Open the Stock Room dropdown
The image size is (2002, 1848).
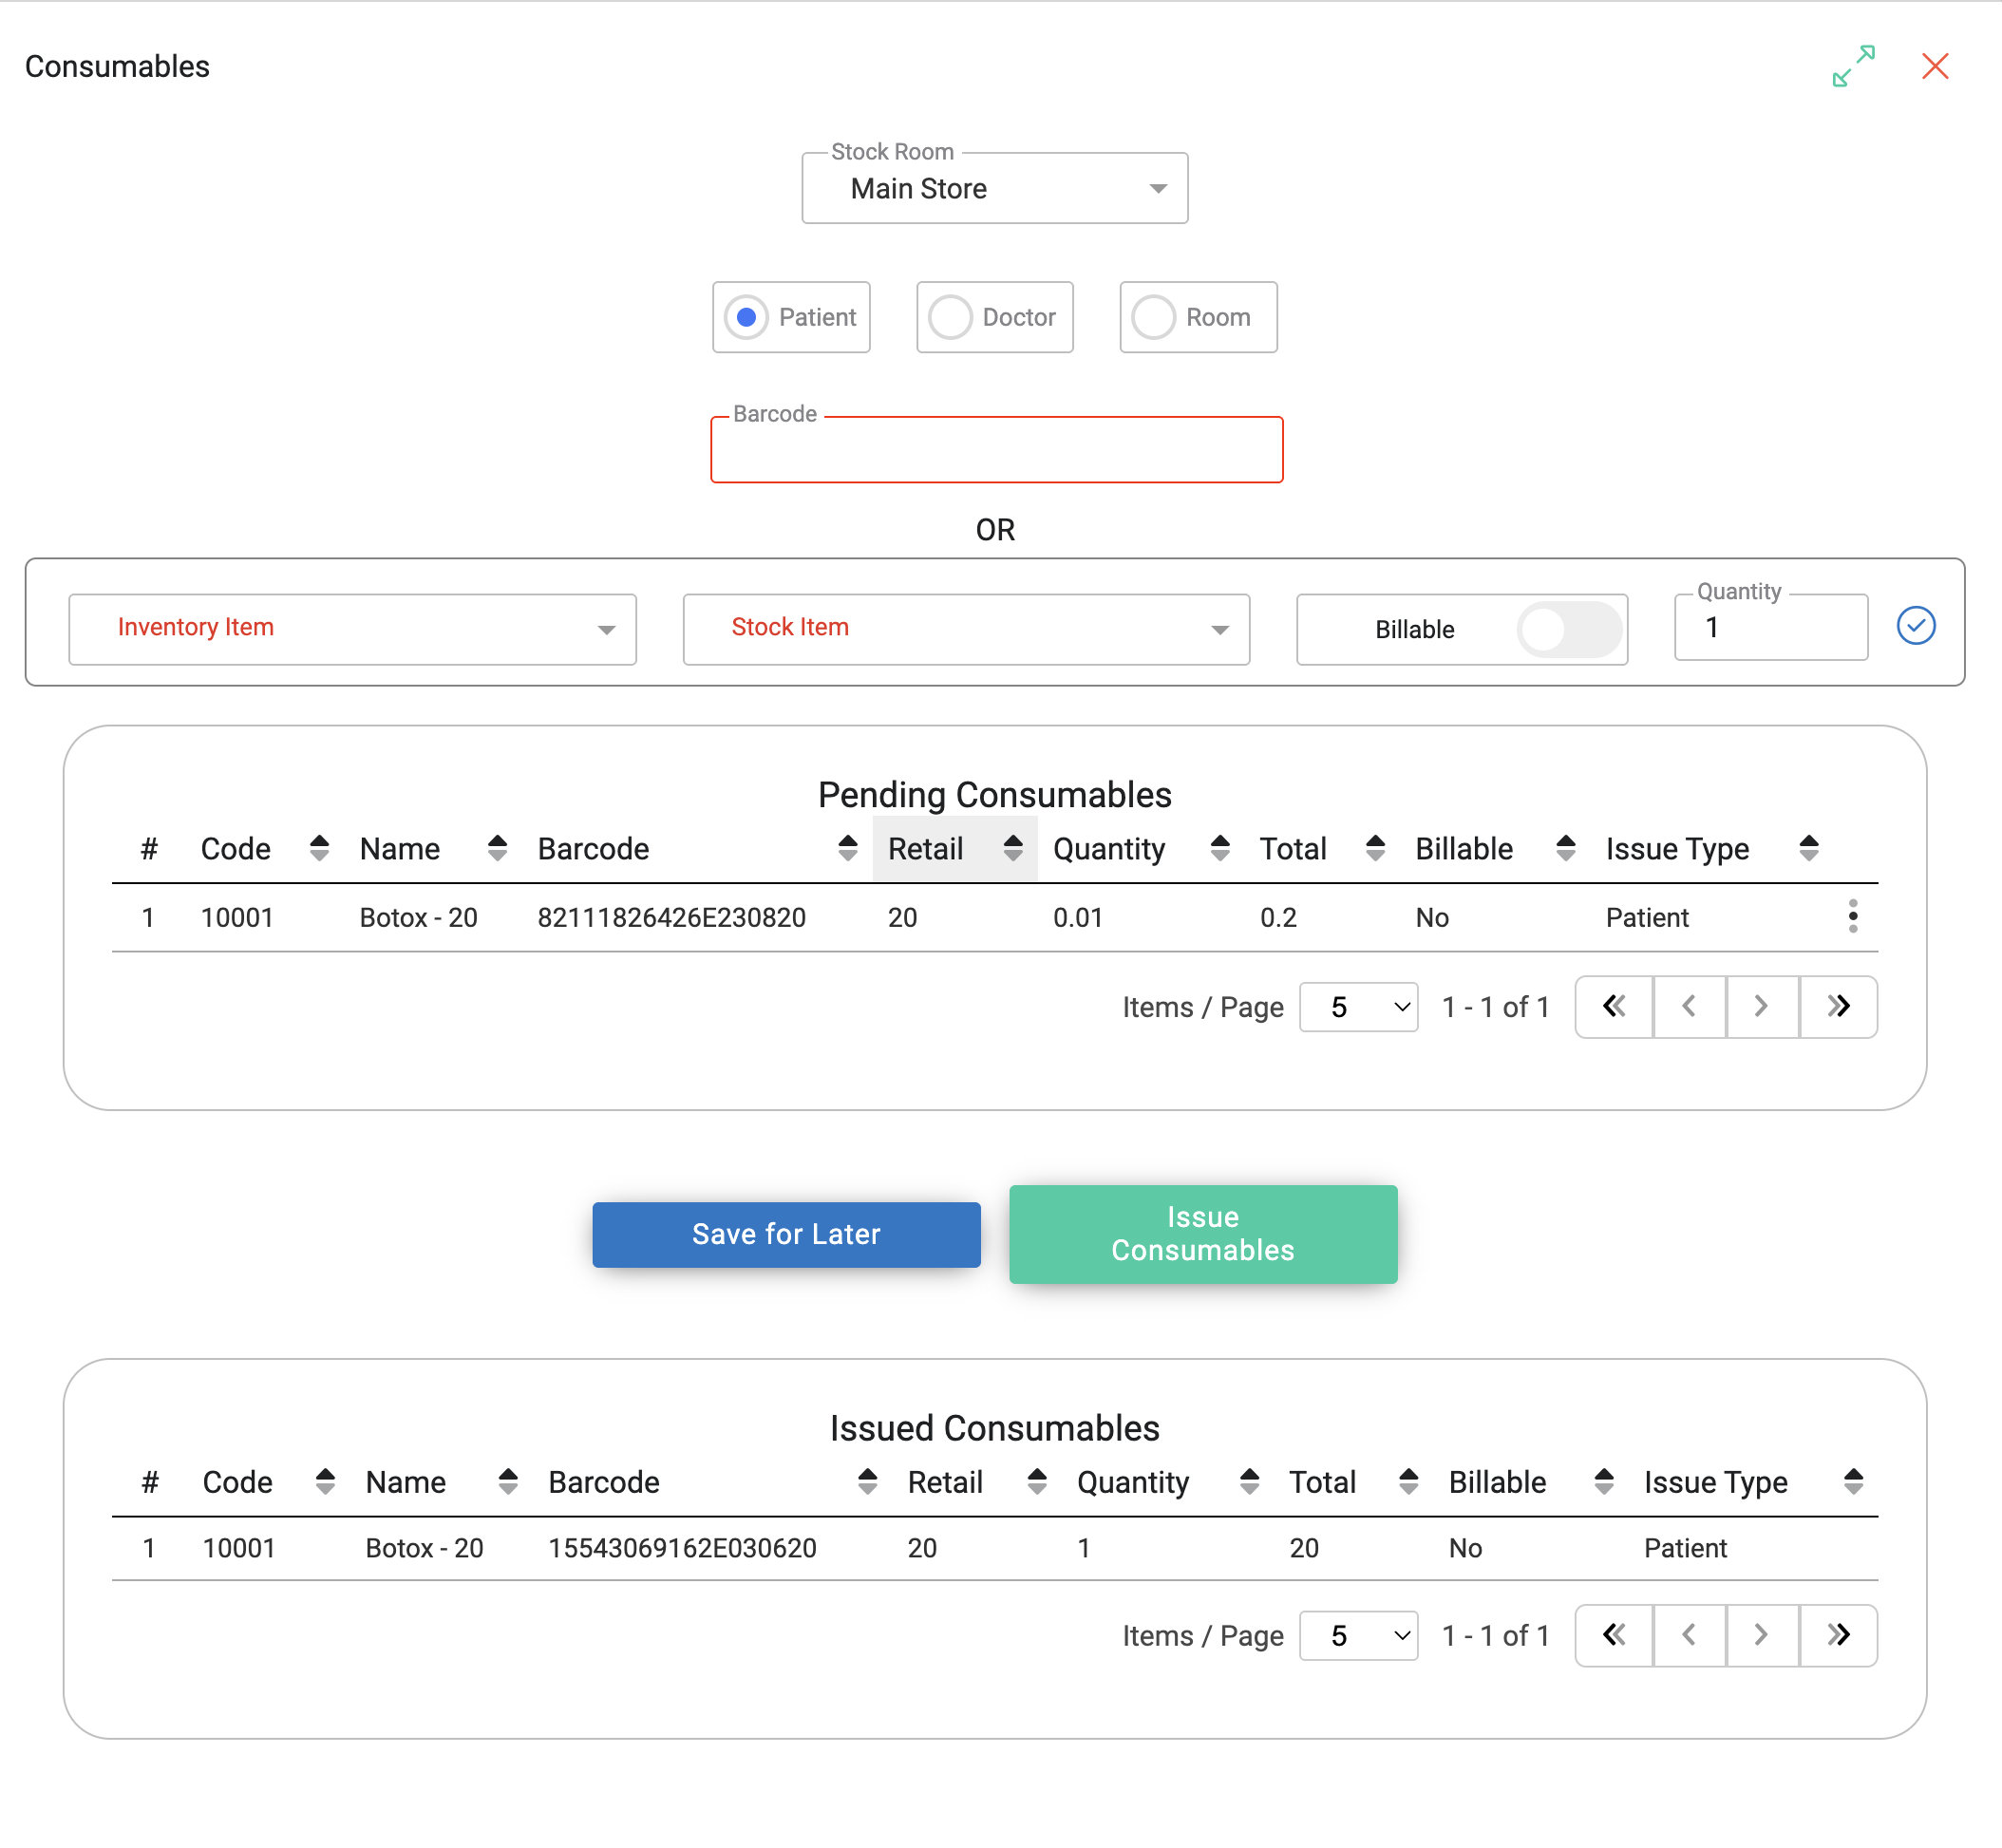[x=994, y=189]
